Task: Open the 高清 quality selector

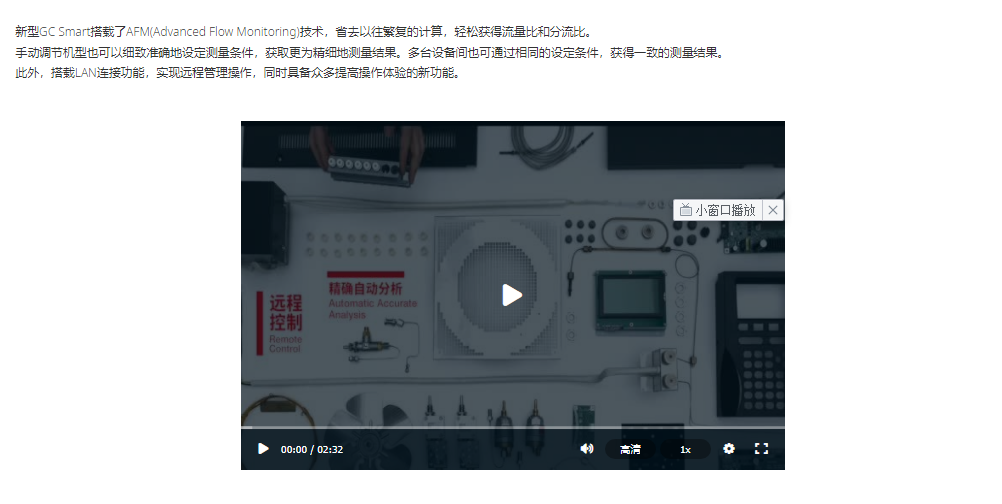Action: 630,449
